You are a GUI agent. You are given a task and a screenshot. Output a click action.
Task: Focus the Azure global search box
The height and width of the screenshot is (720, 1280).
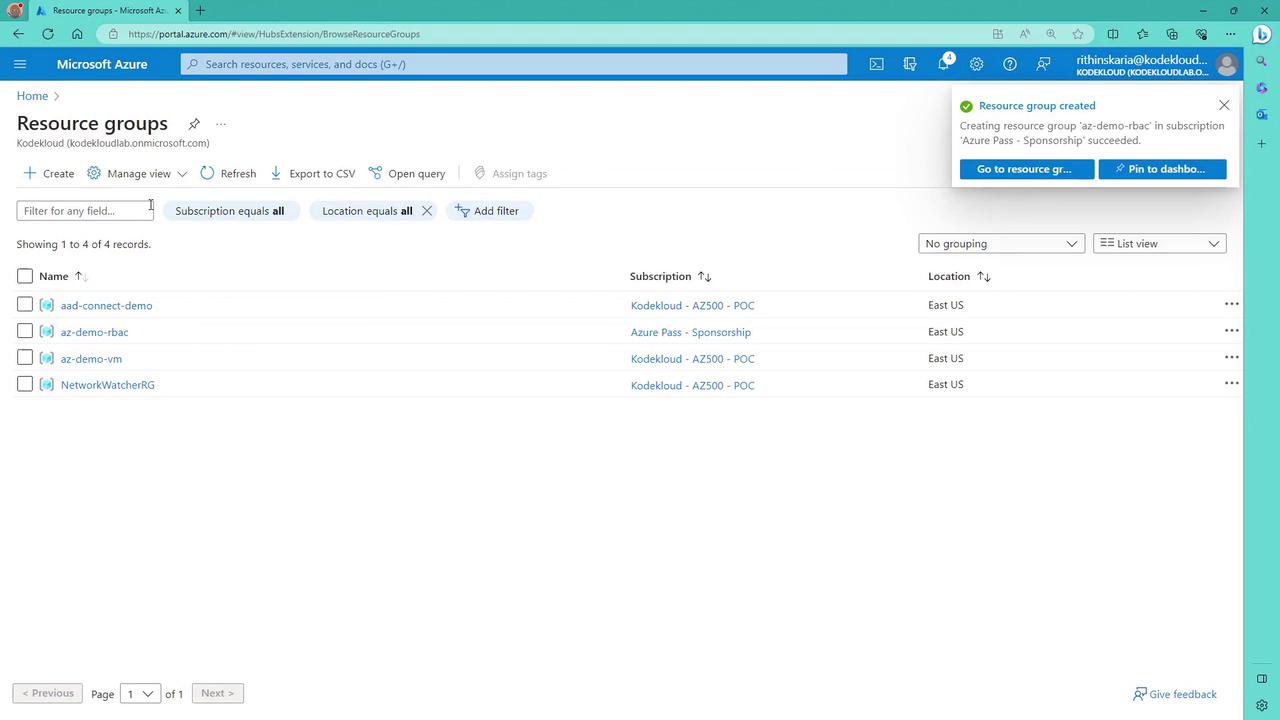(514, 64)
